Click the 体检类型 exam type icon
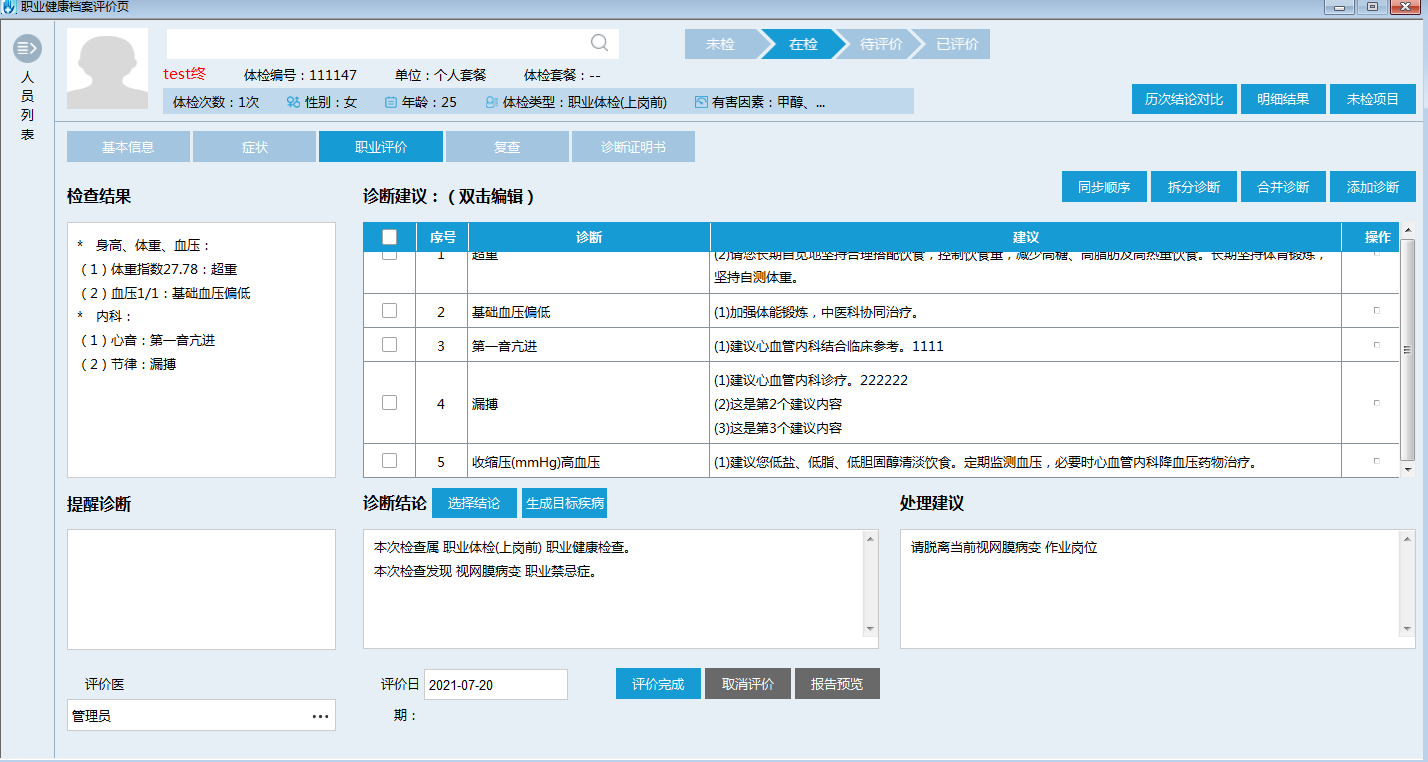The height and width of the screenshot is (762, 1428). coord(491,102)
